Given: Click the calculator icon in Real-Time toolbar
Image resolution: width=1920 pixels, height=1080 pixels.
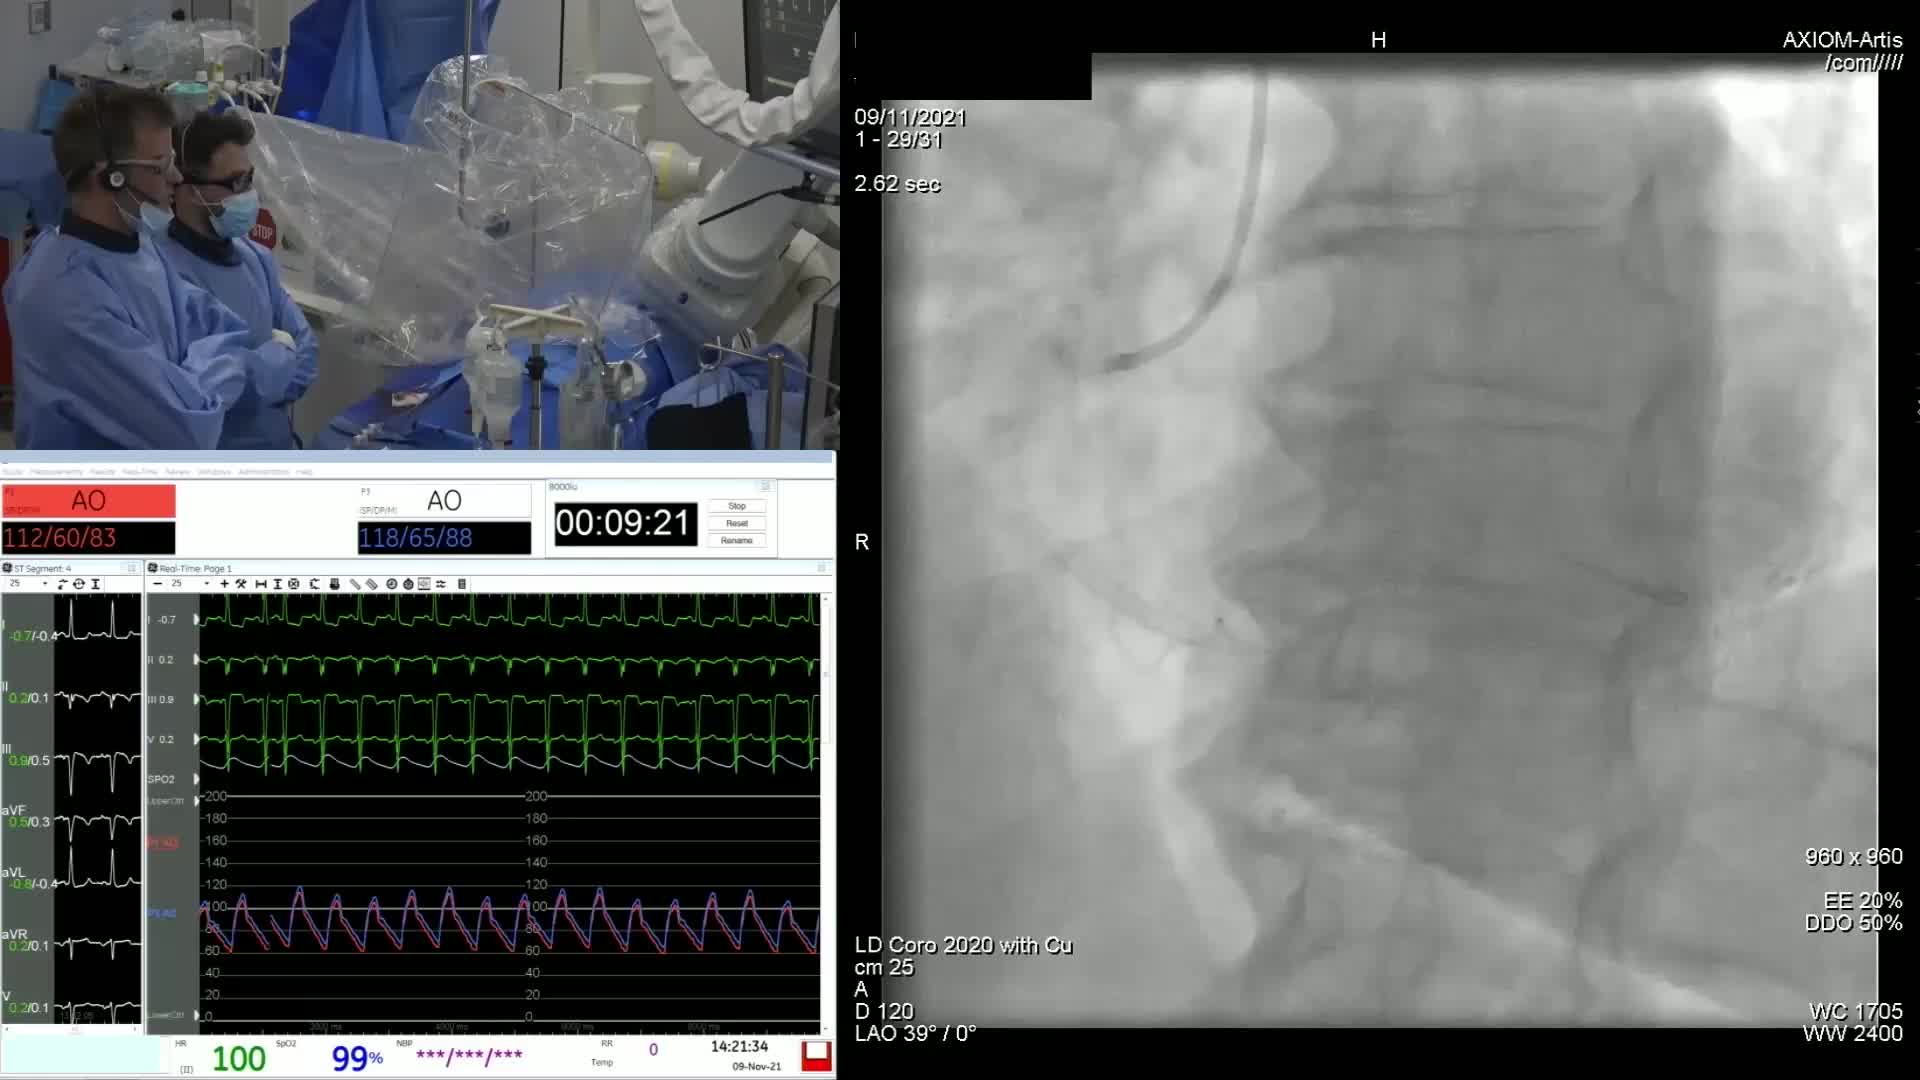Looking at the screenshot, I should (x=462, y=584).
